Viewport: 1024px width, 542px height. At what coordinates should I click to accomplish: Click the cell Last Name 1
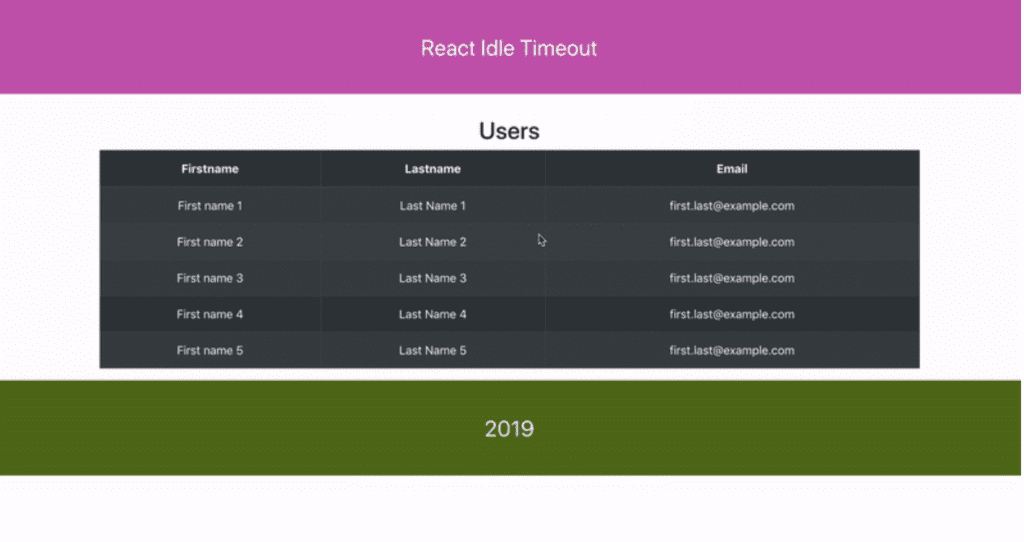[x=432, y=206]
